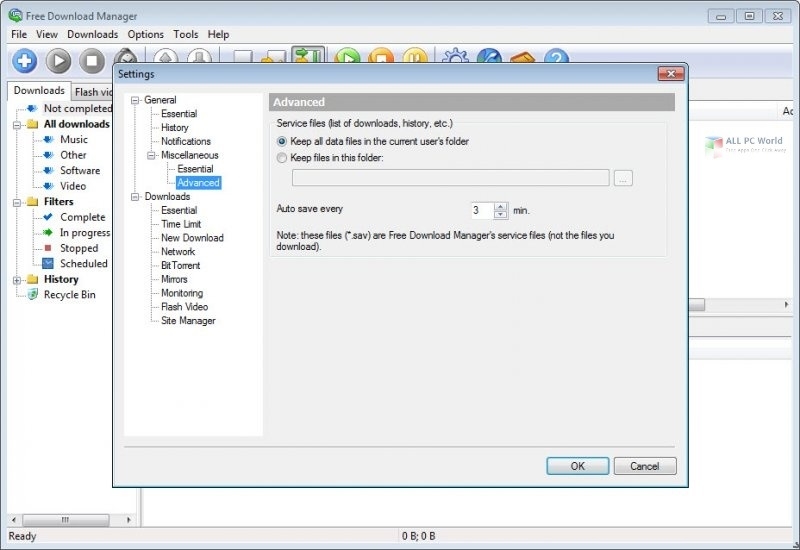This screenshot has height=550, width=800.
Task: Click the sidebar horizontal scrollbar thumb
Action: 65,520
